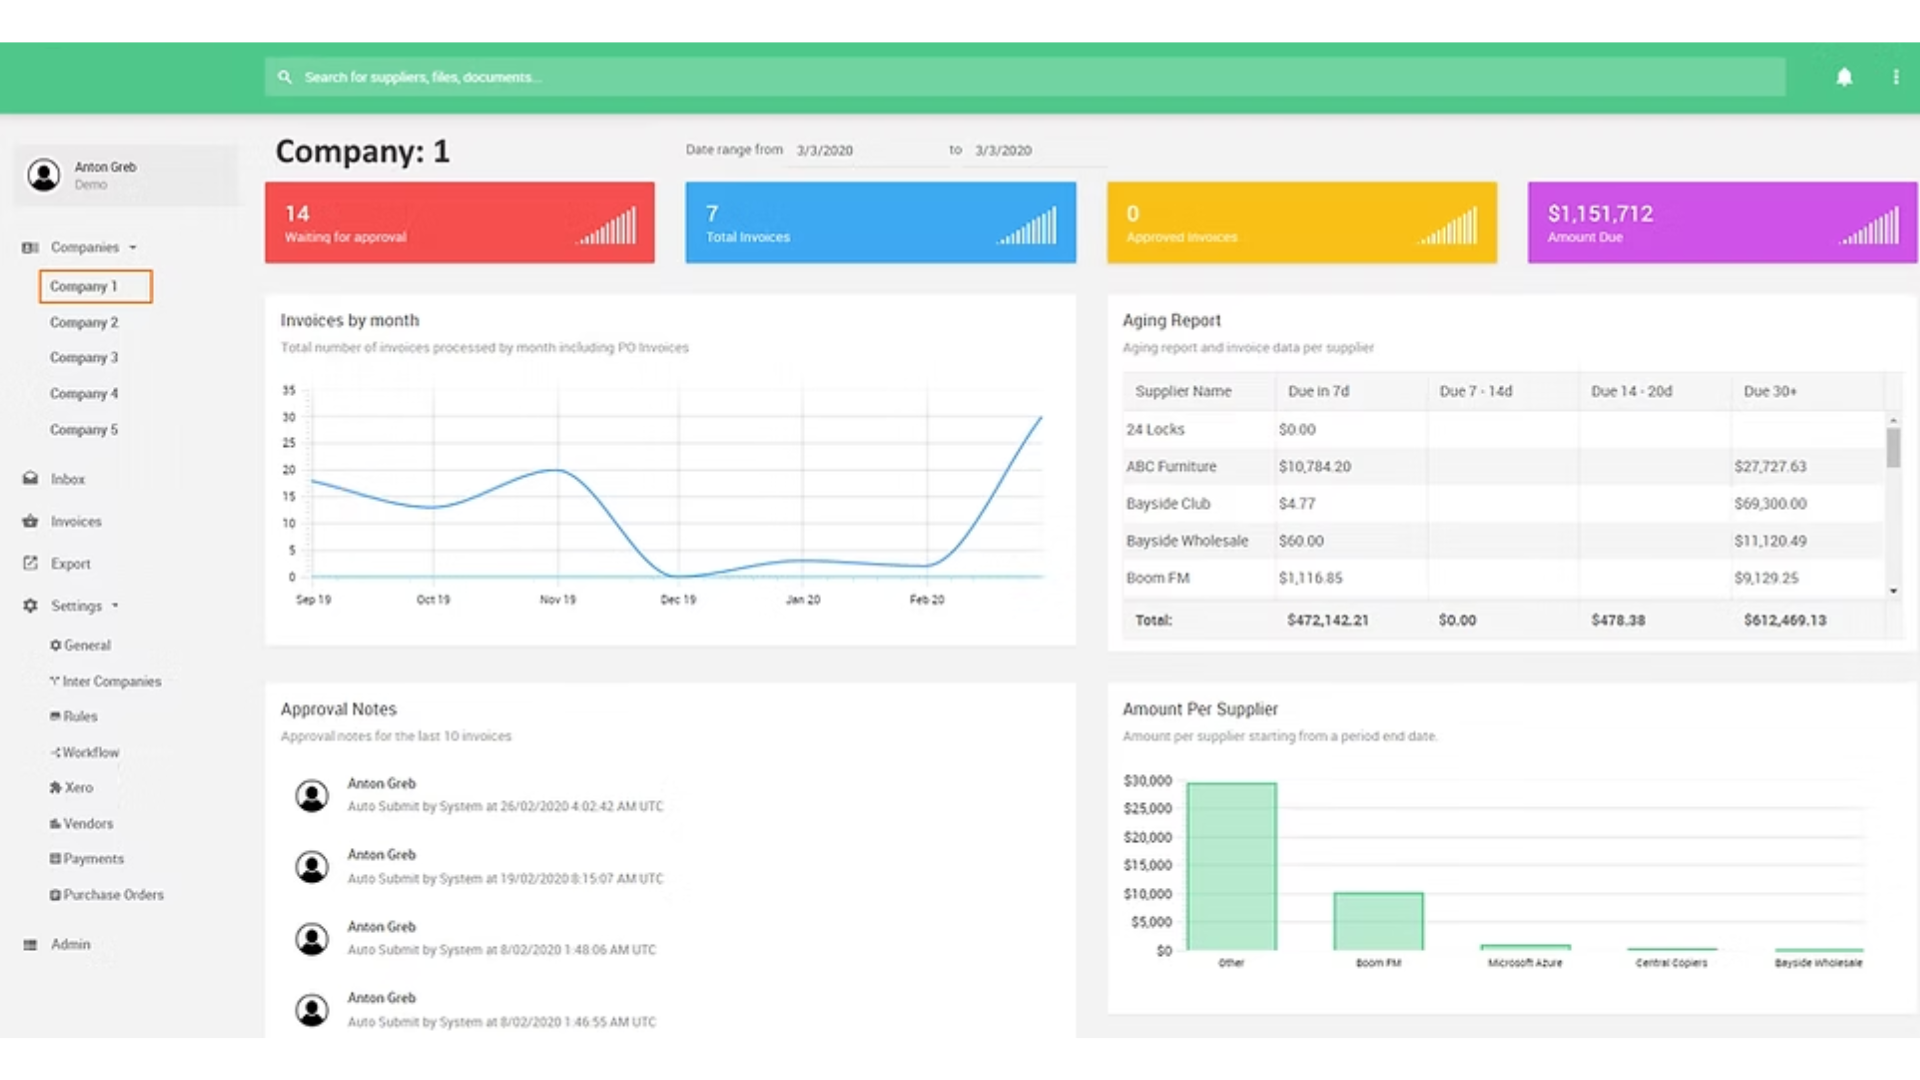This screenshot has height=1080, width=1920.
Task: Collapse the Companies menu arrow
Action: point(132,248)
